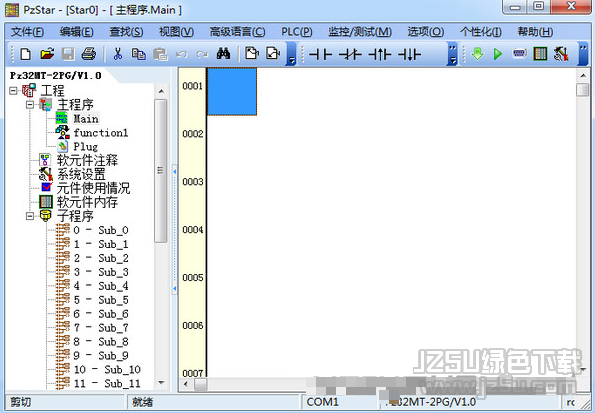Click the import document toolbar icon
595x413 pixels.
click(x=252, y=54)
